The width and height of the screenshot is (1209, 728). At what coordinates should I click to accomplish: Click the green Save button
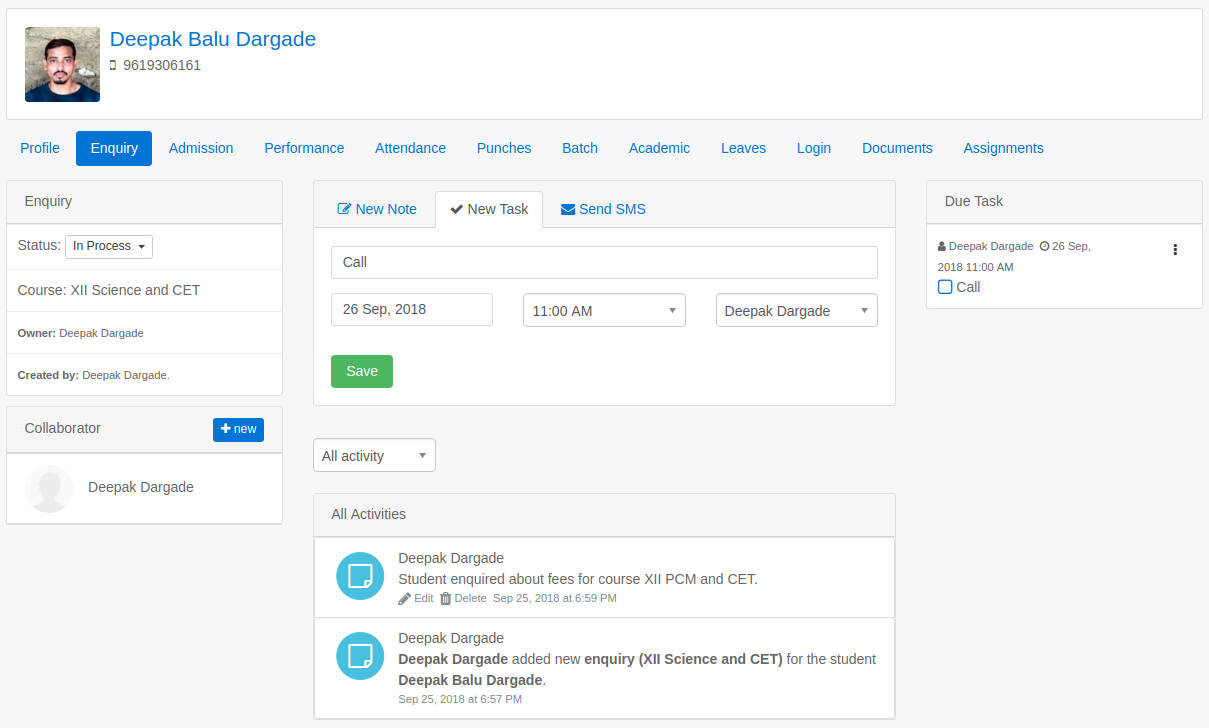[361, 370]
